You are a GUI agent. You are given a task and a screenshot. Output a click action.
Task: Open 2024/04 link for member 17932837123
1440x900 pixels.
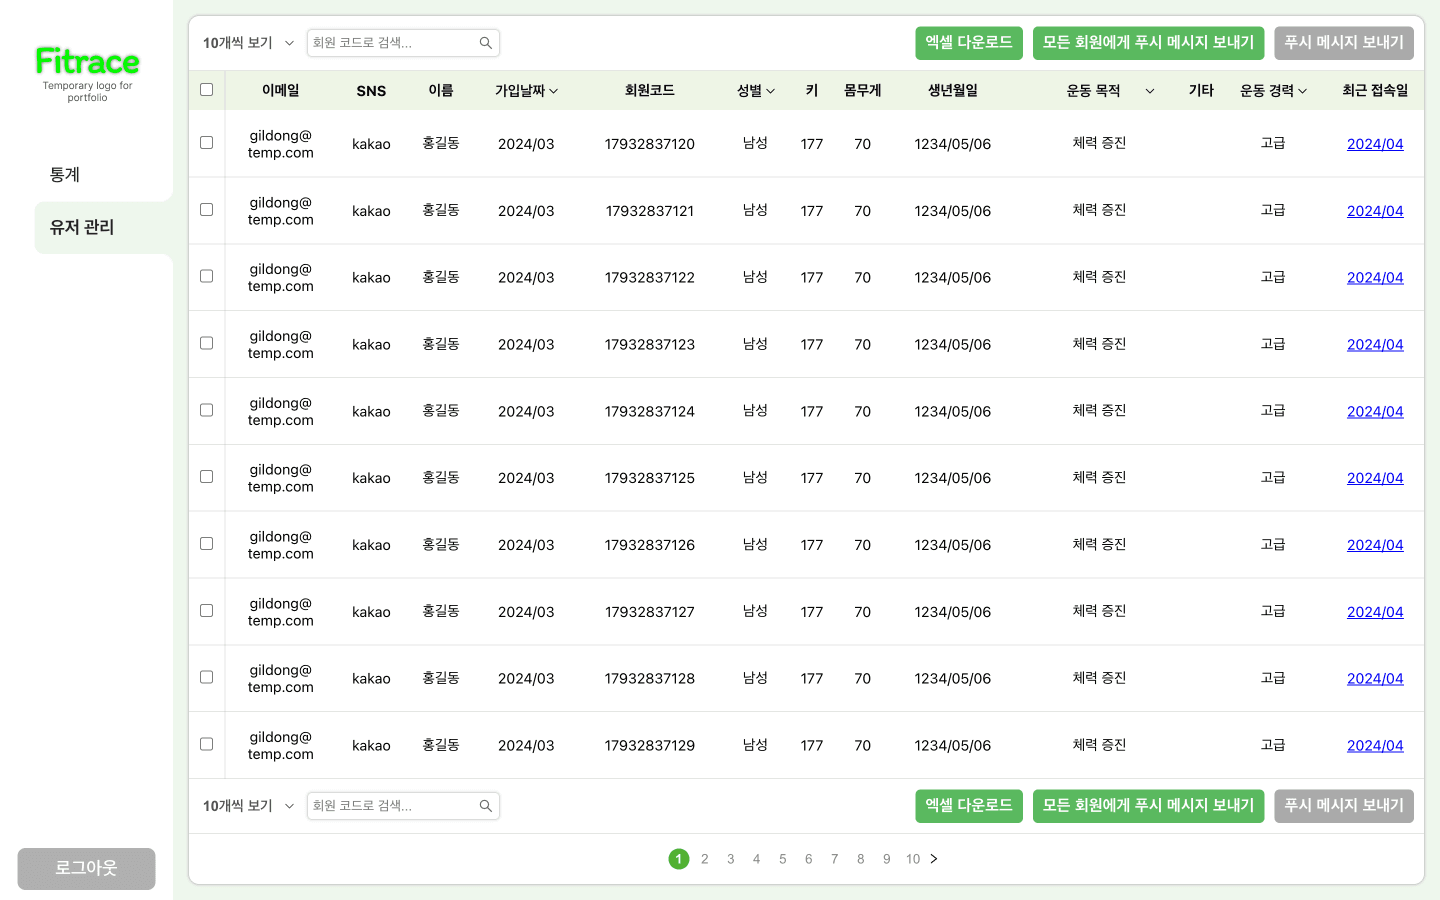(1374, 345)
